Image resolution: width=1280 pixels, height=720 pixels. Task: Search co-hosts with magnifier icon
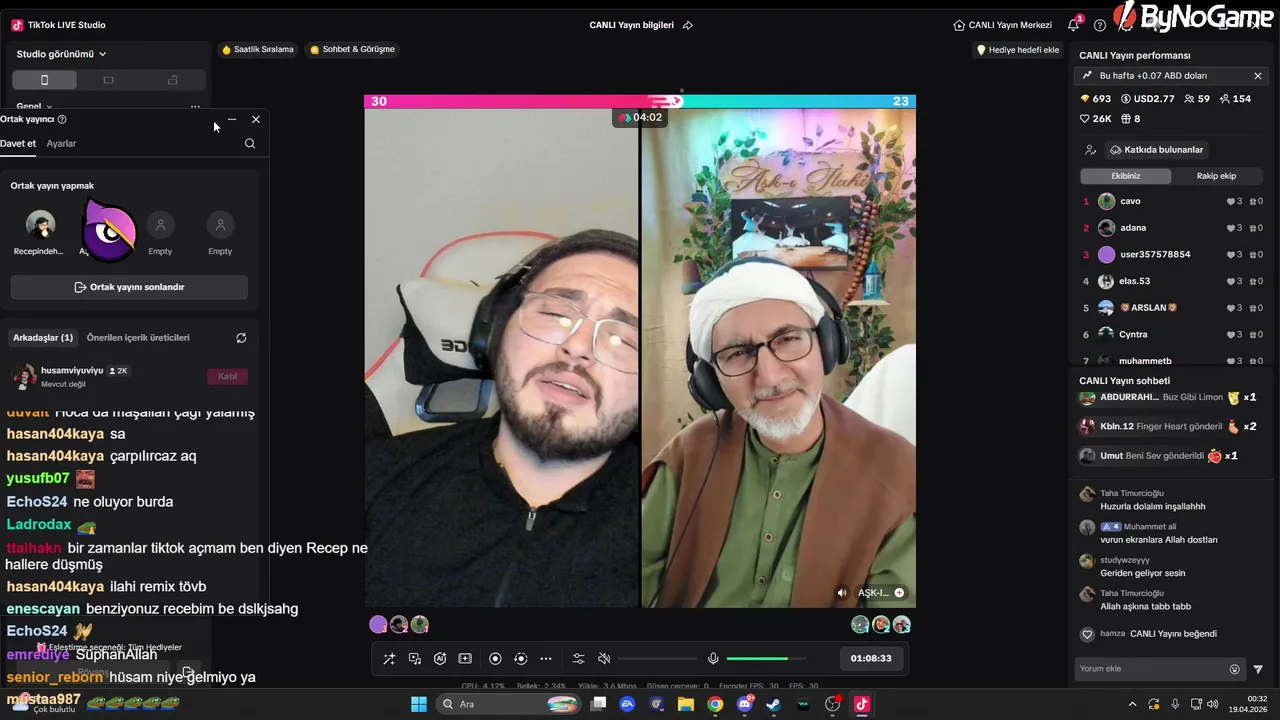coord(250,143)
